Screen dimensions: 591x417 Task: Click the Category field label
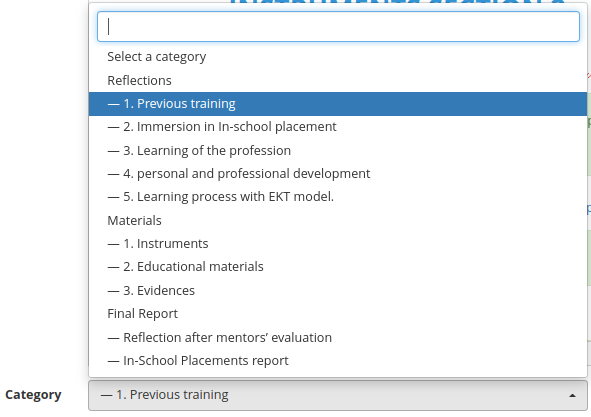point(33,395)
